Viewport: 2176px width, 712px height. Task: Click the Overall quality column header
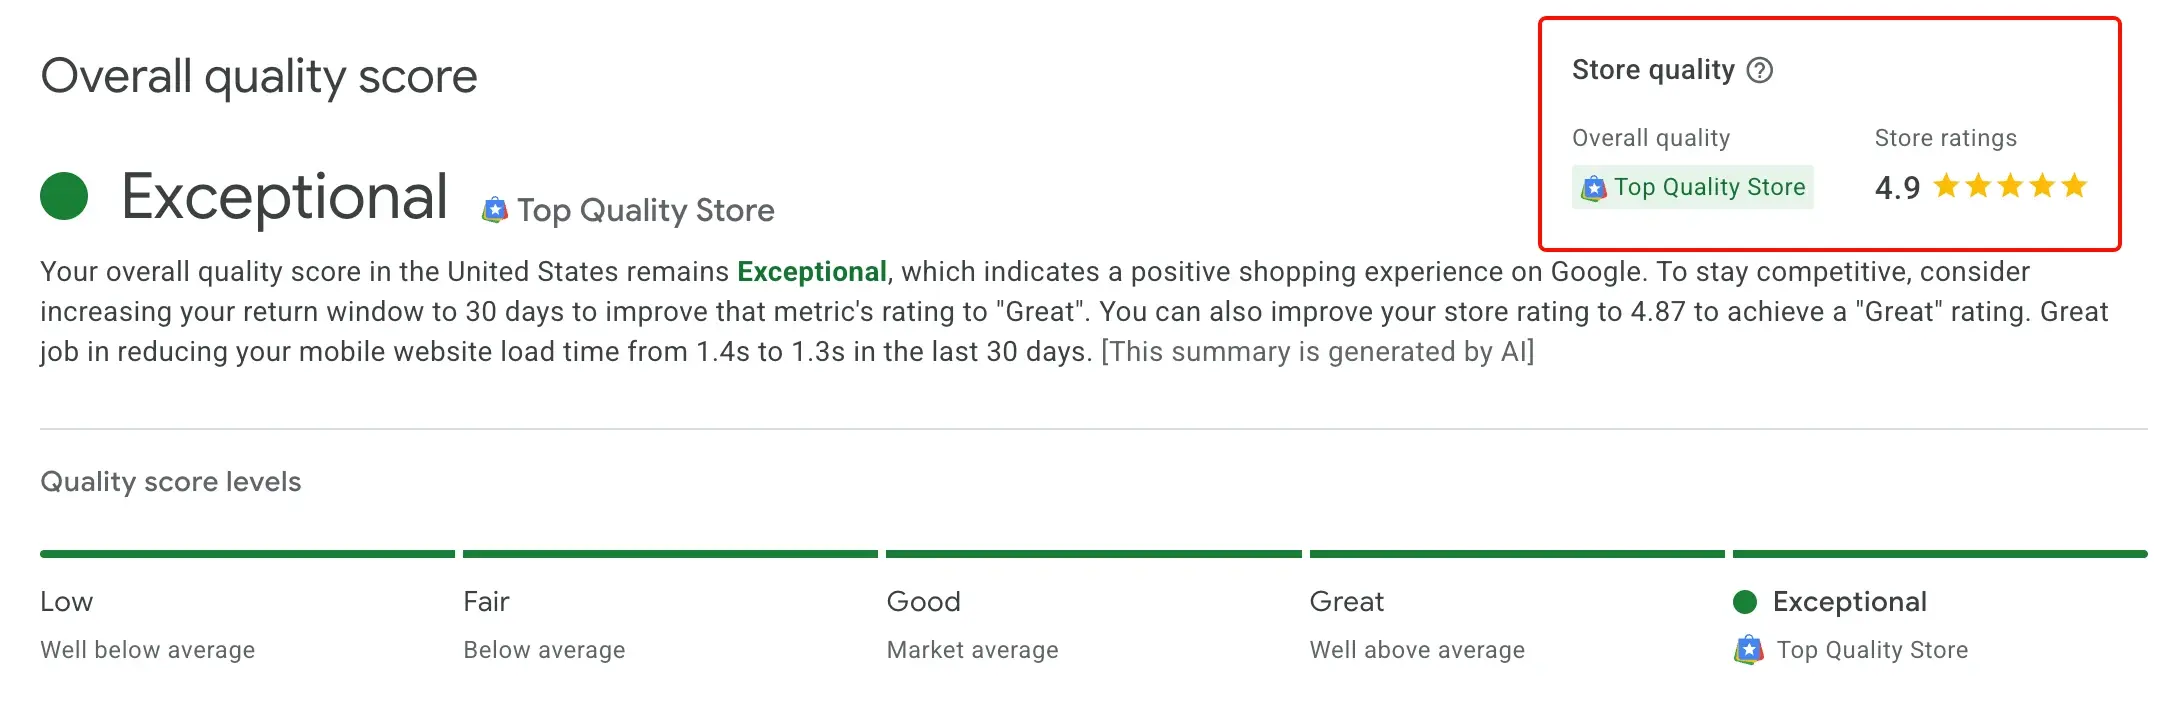click(x=1652, y=137)
